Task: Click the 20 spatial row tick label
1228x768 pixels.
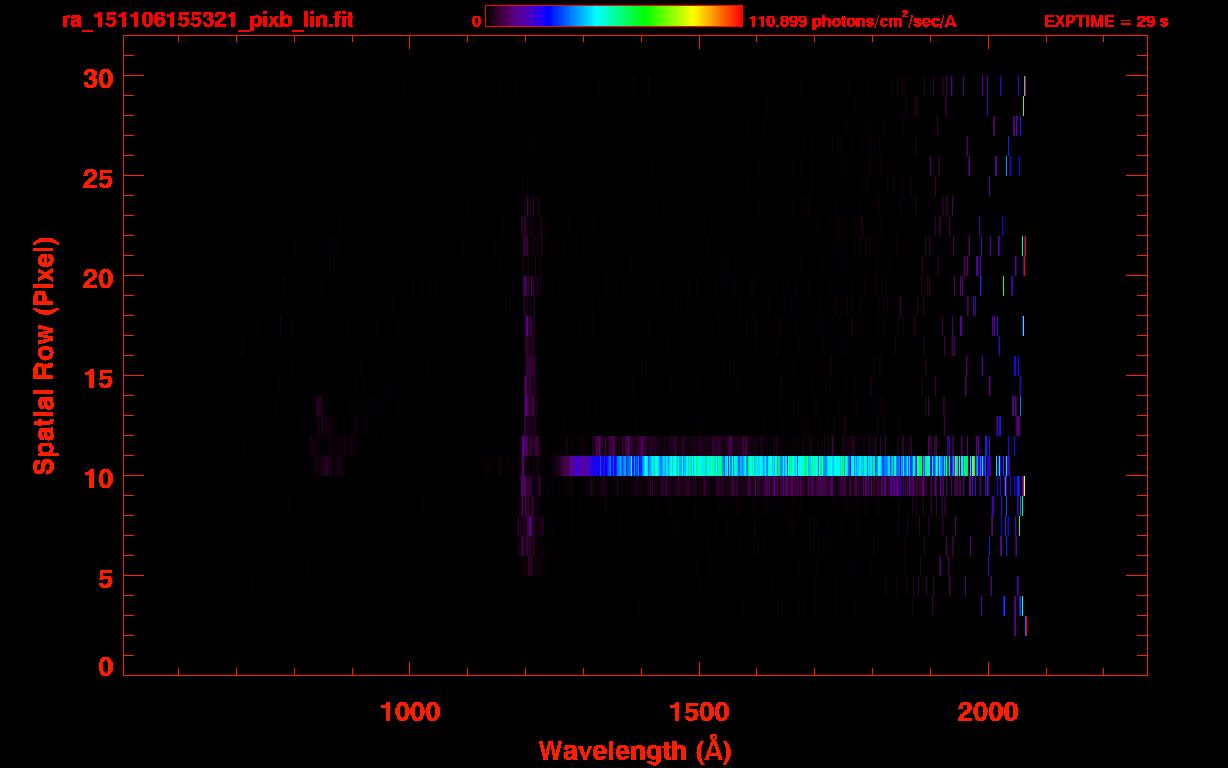Action: click(x=98, y=276)
